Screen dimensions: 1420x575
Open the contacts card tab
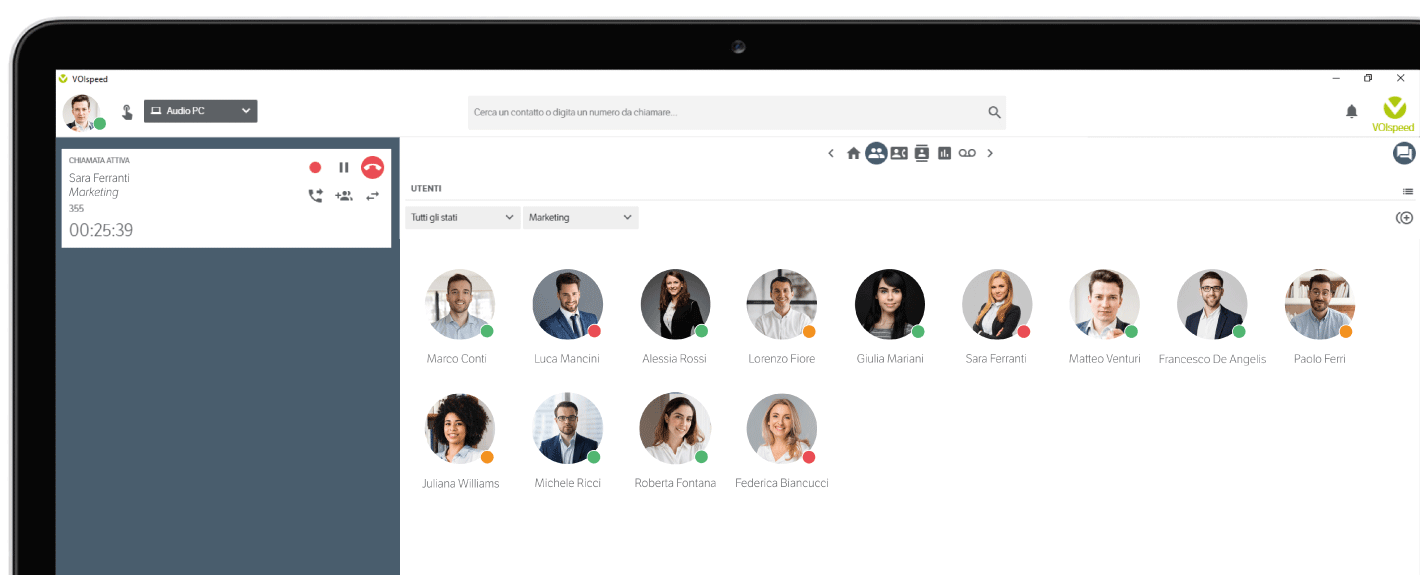(899, 153)
